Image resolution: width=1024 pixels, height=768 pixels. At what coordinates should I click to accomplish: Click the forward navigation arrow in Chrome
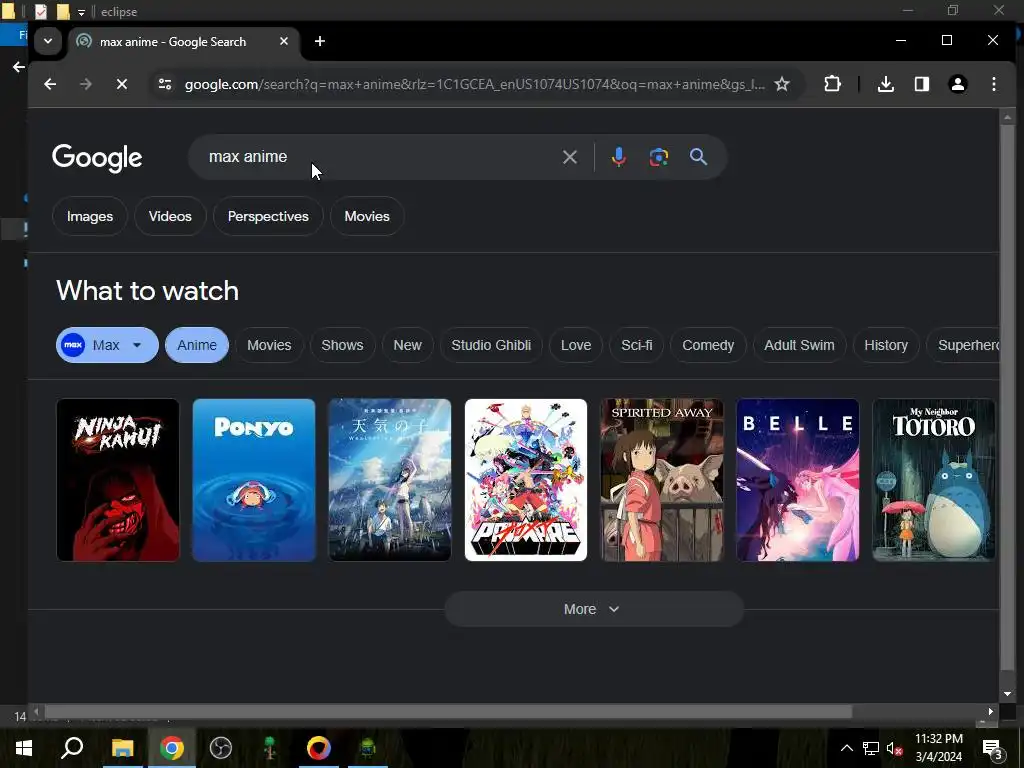(86, 84)
